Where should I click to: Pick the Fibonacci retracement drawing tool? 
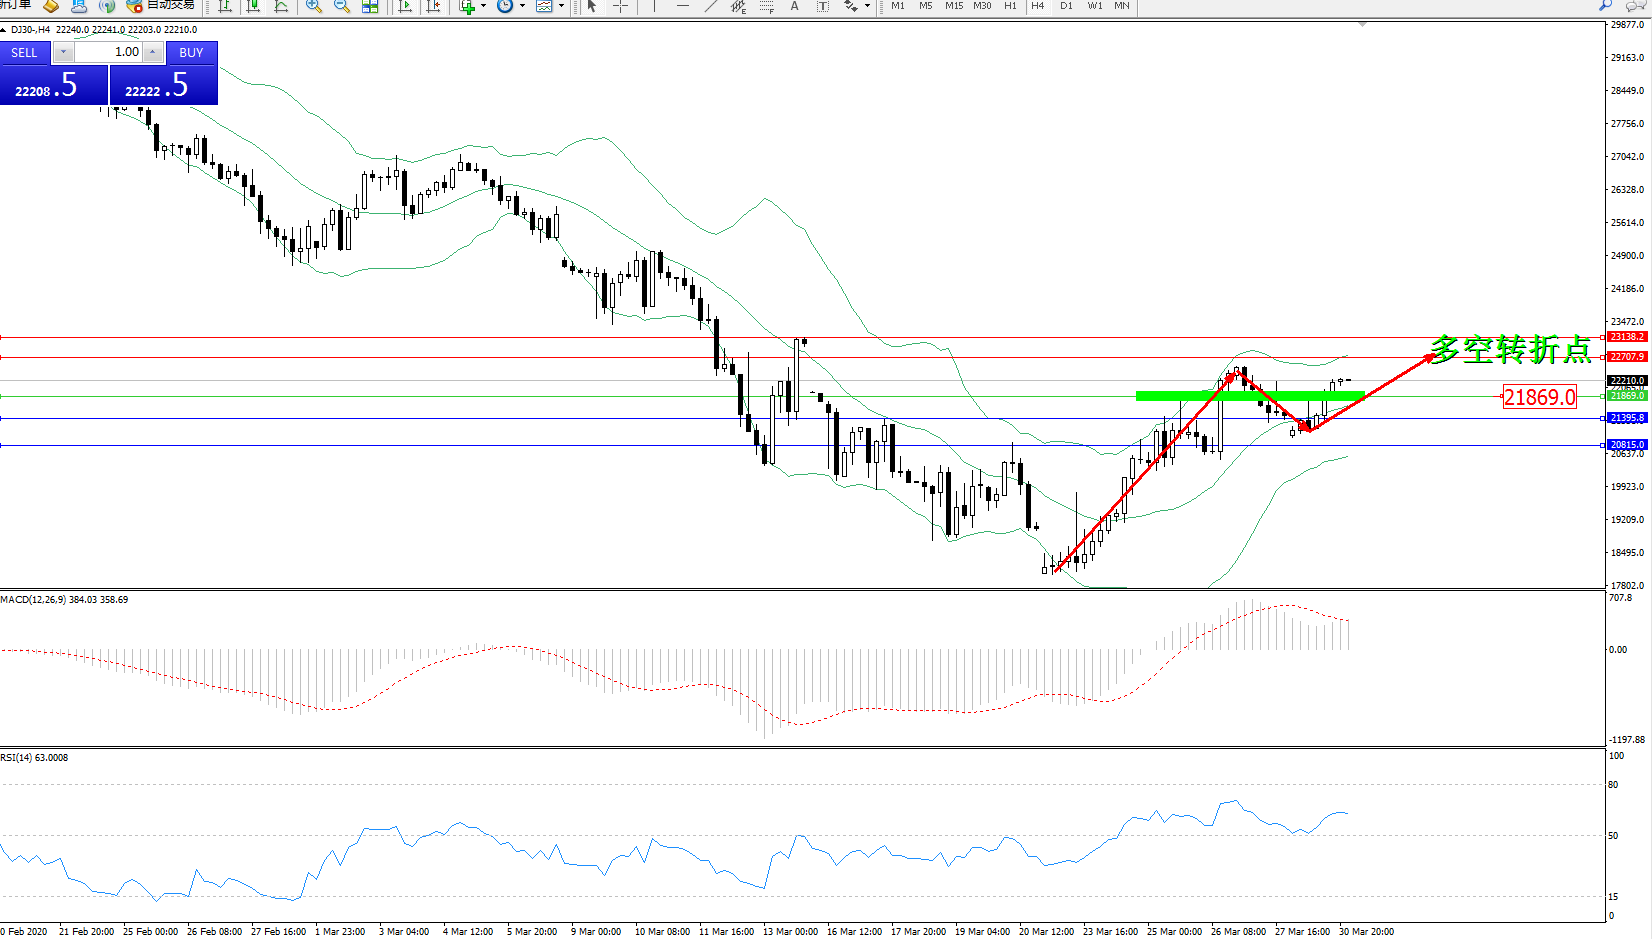point(767,6)
